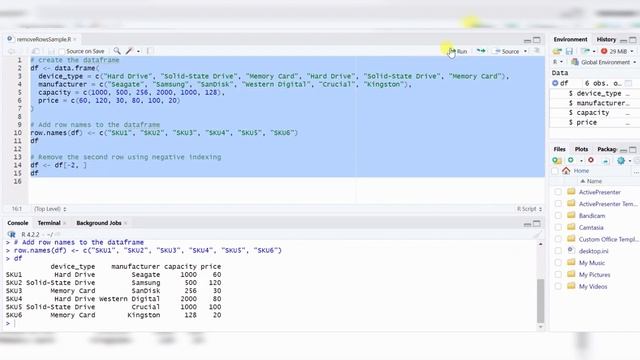Check the Bandicam folder checkbox
The image size is (640, 360).
coord(558,216)
